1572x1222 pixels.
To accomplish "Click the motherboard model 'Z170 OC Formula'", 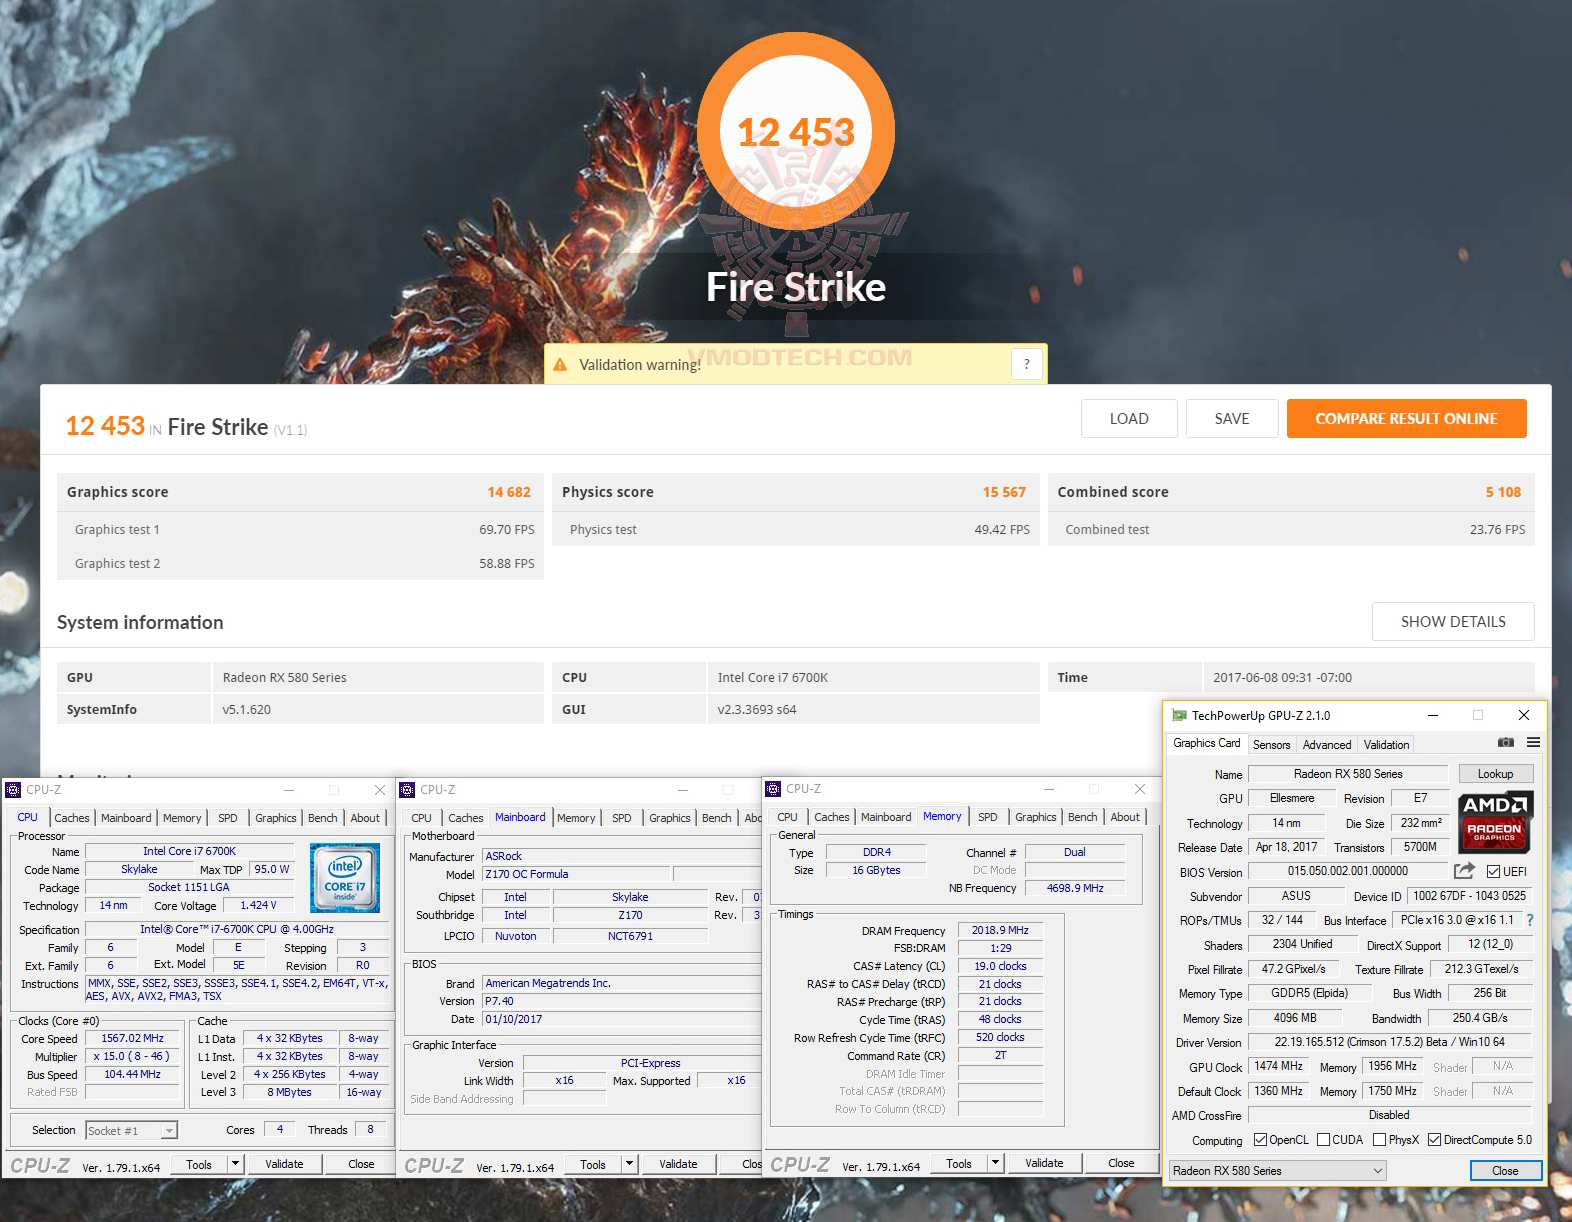I will point(577,874).
